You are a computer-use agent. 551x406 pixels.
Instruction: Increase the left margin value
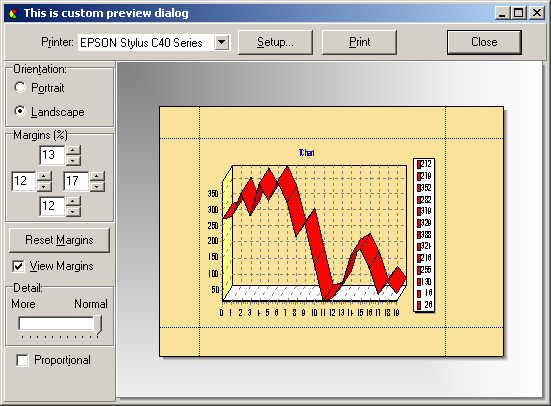[44, 176]
